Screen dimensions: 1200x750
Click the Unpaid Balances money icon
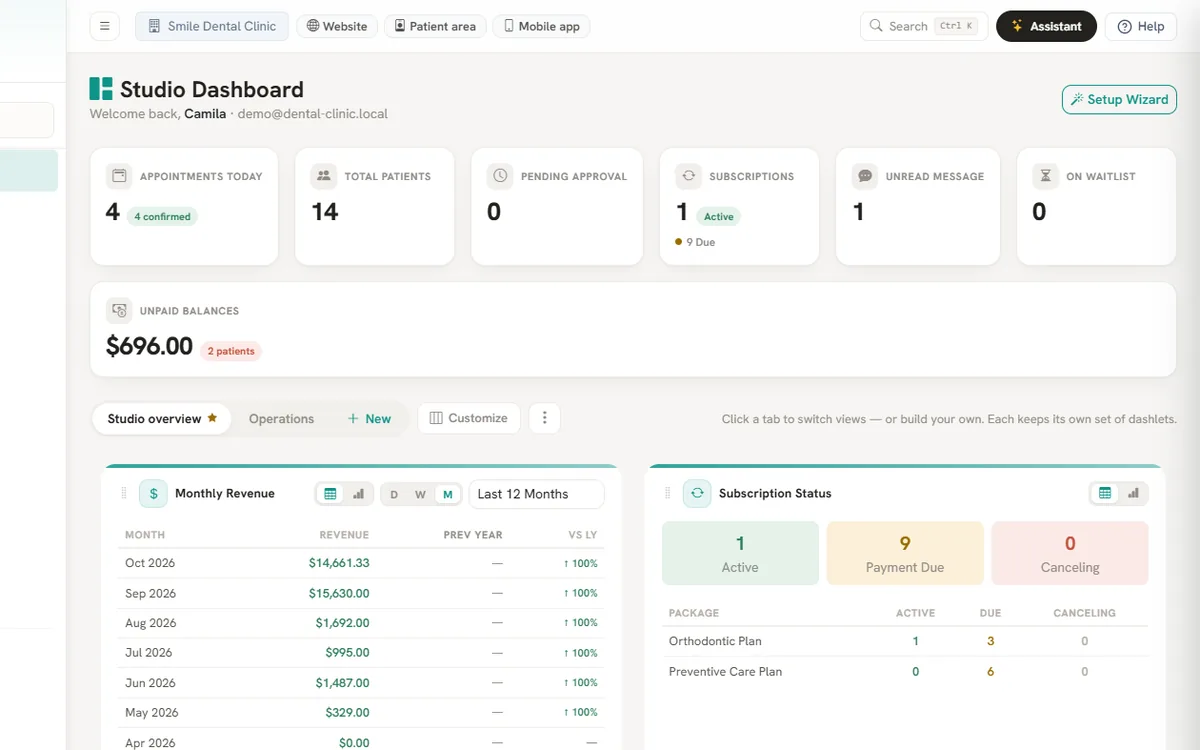tap(119, 311)
